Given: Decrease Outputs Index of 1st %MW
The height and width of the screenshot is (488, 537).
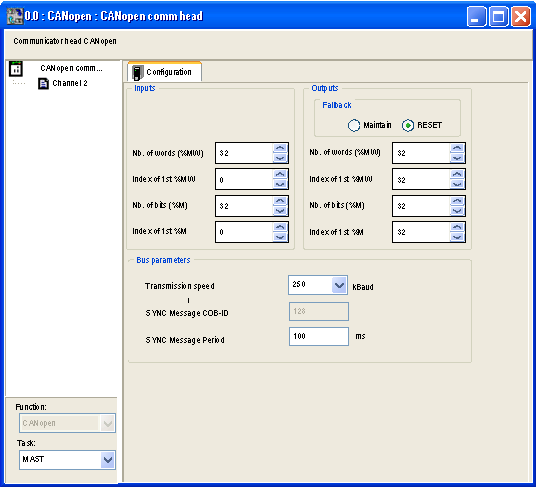Looking at the screenshot, I should click(x=457, y=184).
